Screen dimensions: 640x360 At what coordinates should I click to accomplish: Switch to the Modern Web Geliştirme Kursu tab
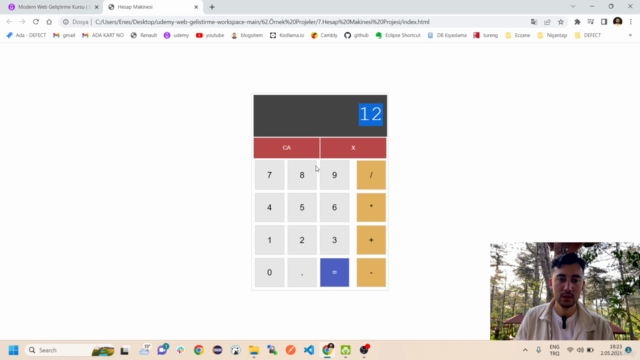[x=53, y=7]
